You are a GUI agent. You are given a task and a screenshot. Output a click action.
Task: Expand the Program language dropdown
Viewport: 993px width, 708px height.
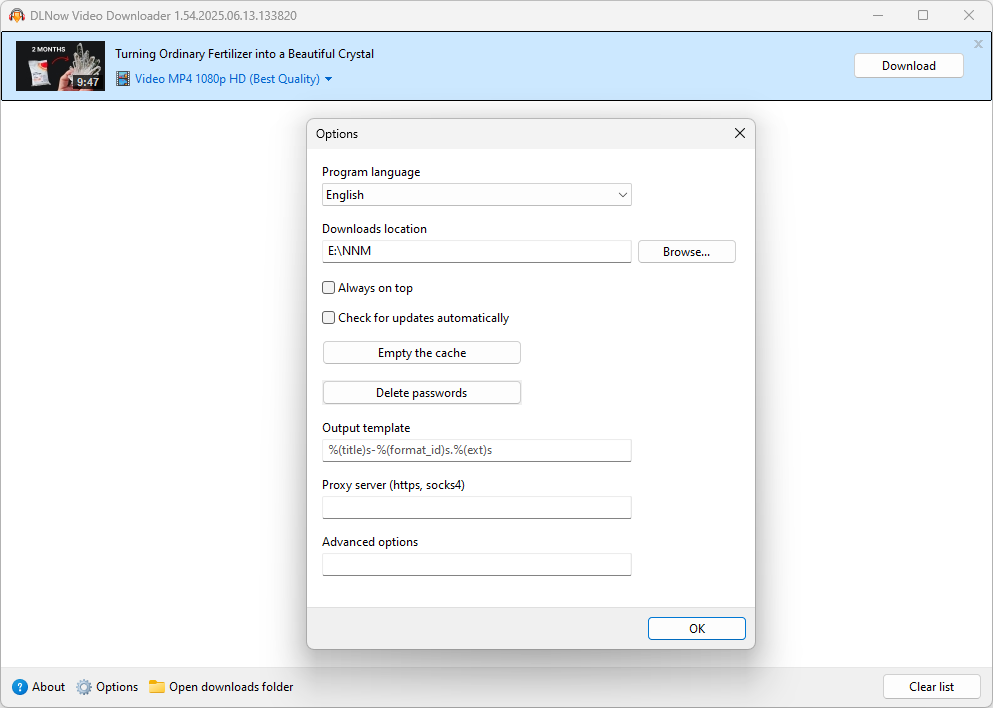click(x=476, y=194)
